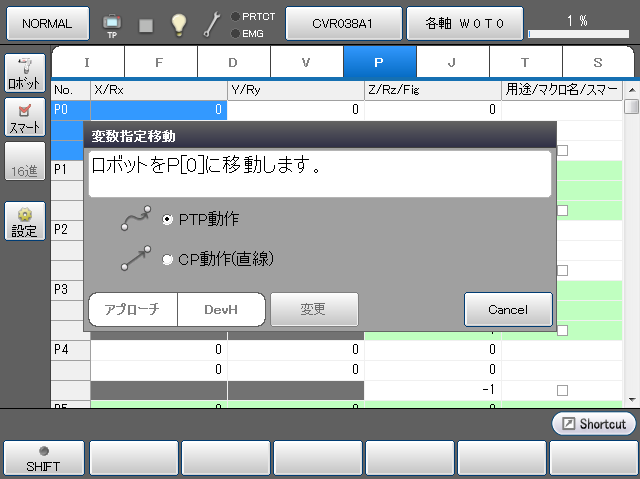Click the light bulb icon
Viewport: 640px width, 479px height.
pyautogui.click(x=178, y=23)
